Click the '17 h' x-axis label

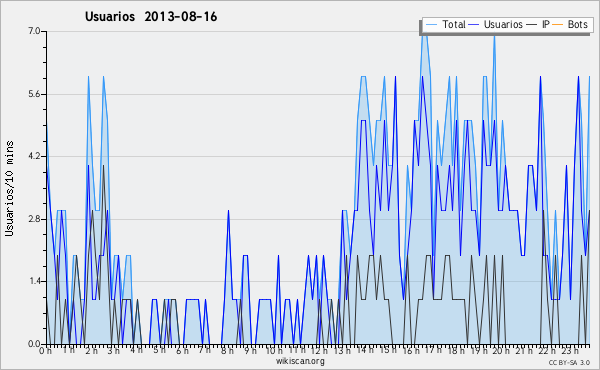click(433, 350)
